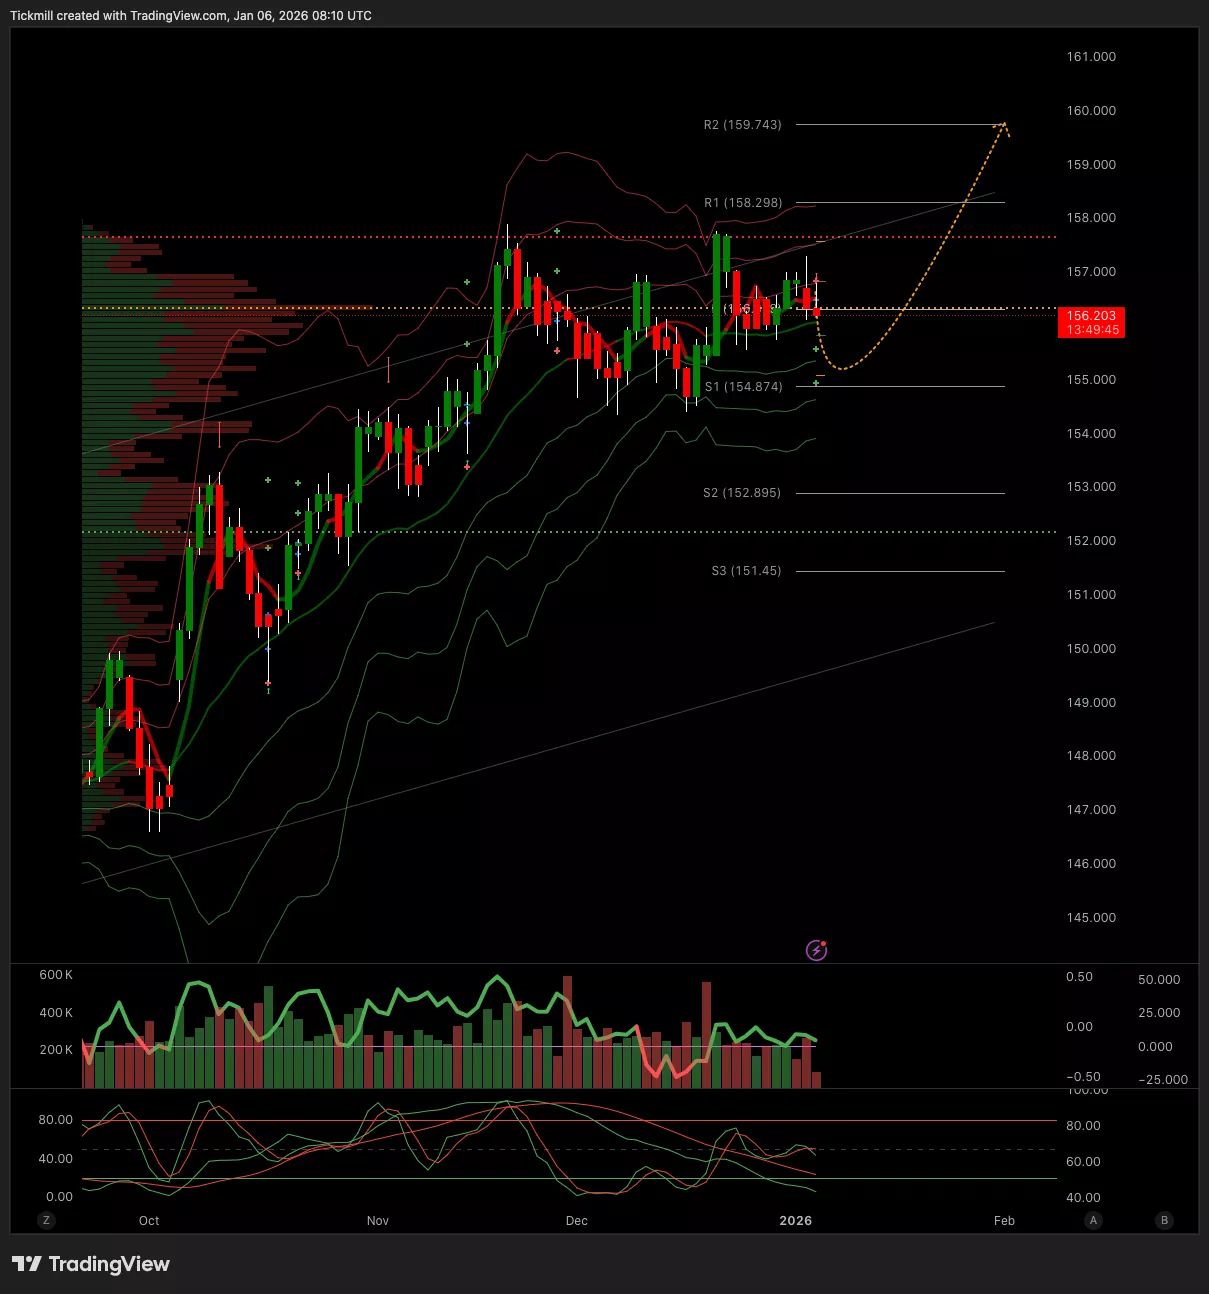Click the 145.000 price axis label
Image resolution: width=1209 pixels, height=1294 pixels.
coord(1091,918)
